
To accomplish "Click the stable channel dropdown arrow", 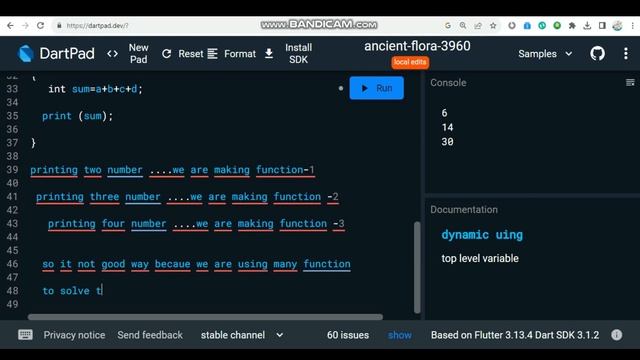I will click(280, 335).
